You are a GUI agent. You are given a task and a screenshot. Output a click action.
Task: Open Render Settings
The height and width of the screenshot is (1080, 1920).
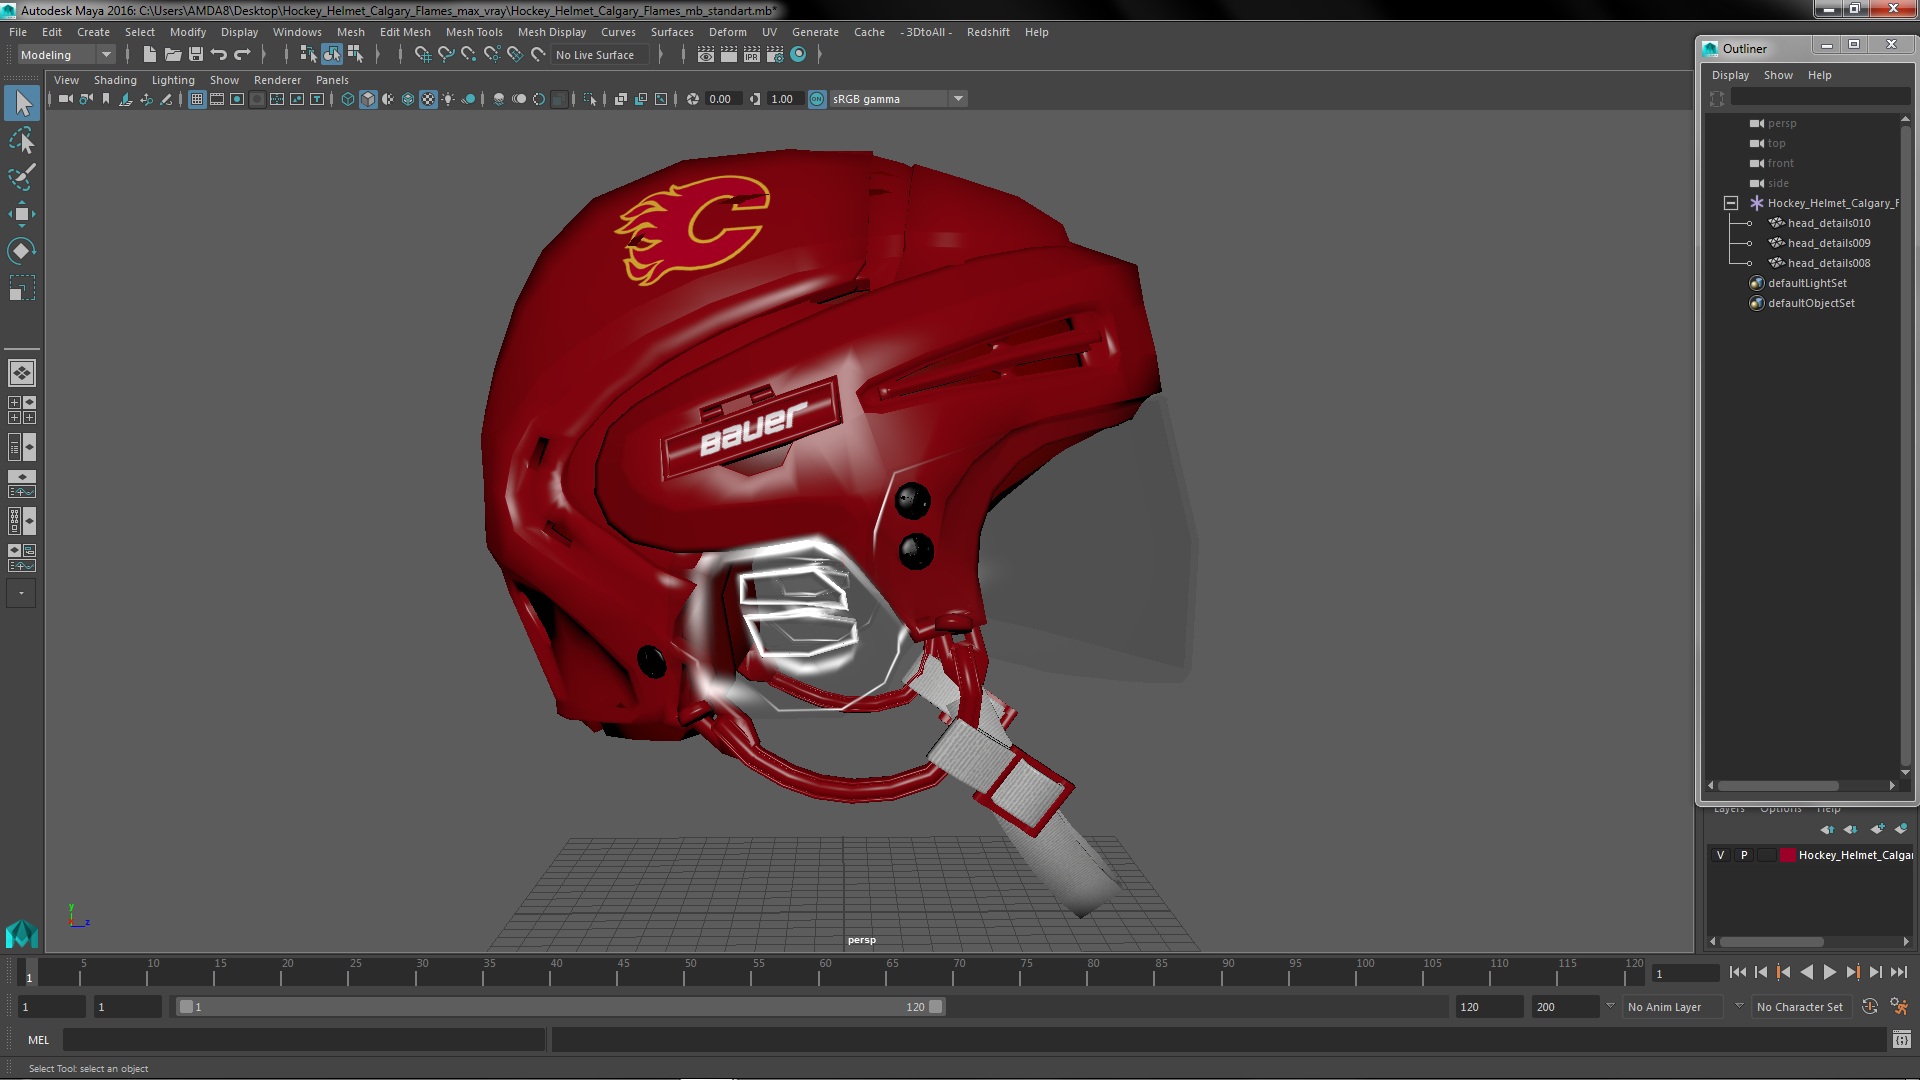pyautogui.click(x=775, y=55)
